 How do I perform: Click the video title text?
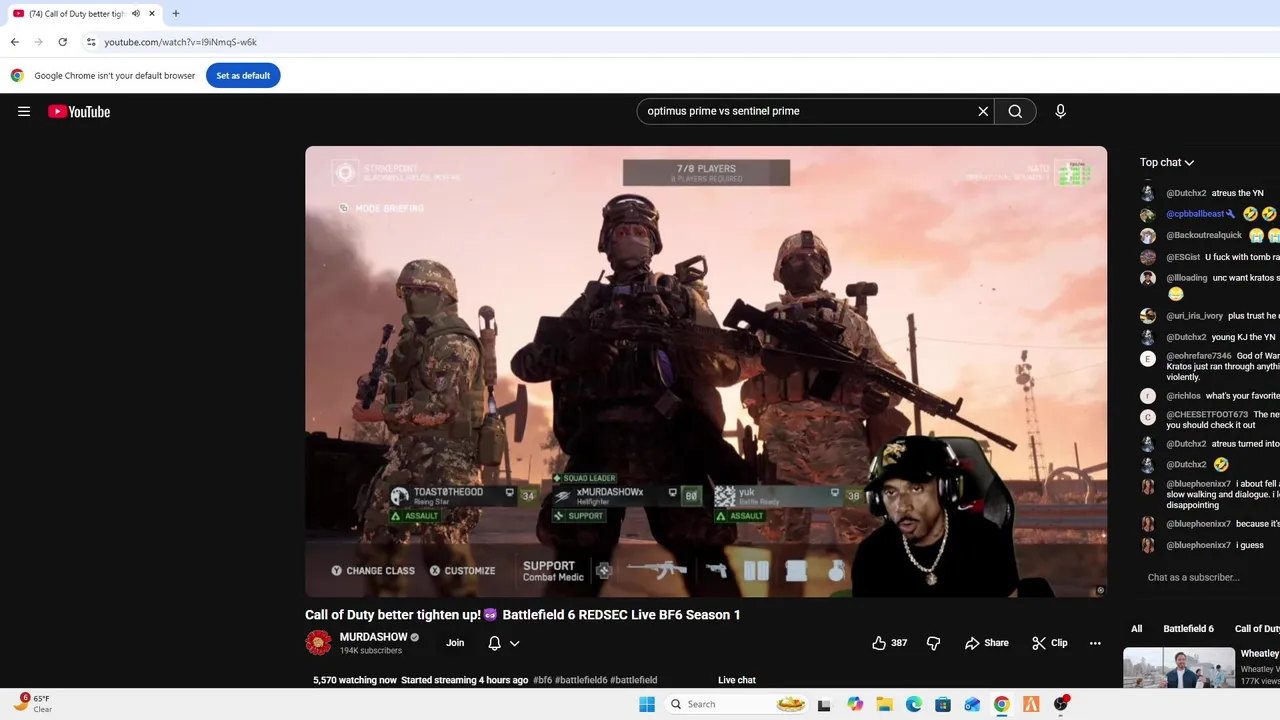tap(523, 615)
